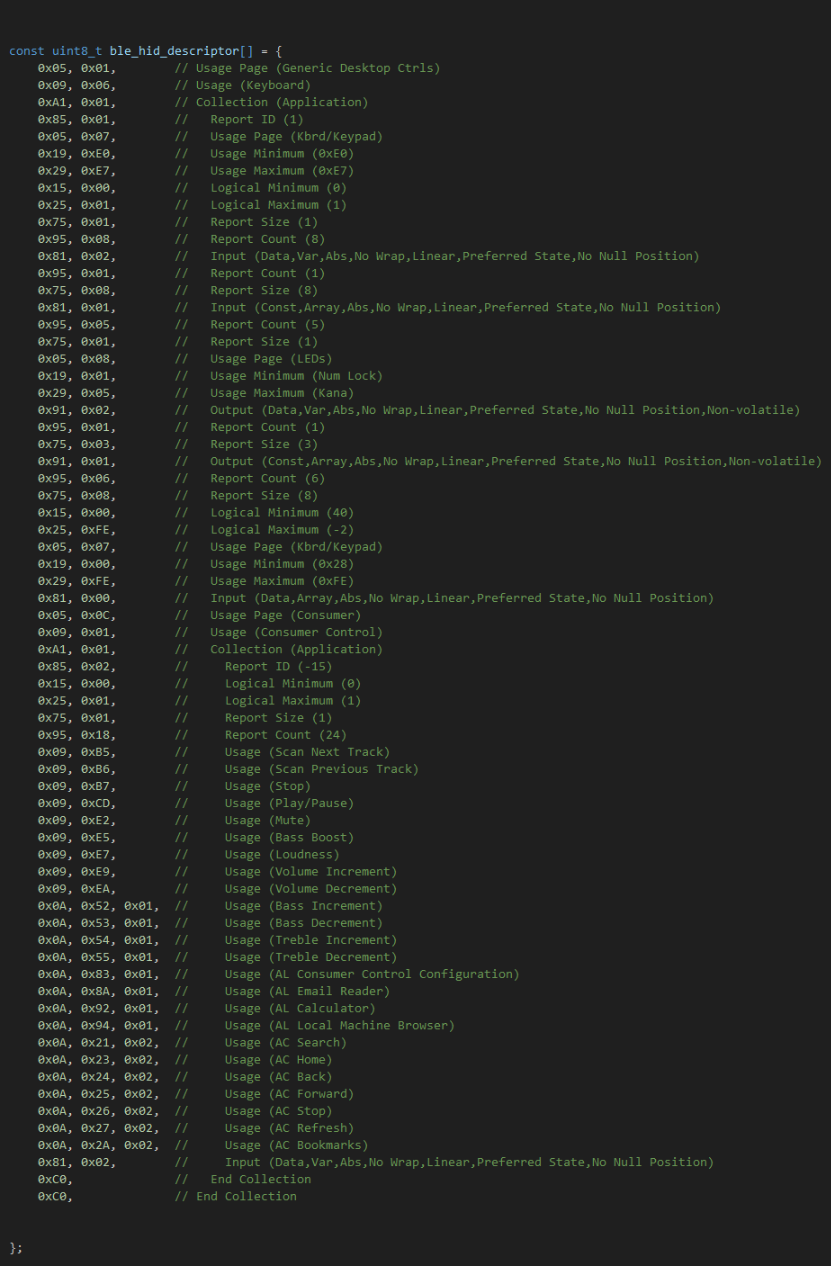
Task: Click comment 'Usage (Play/Pause)'
Action: [x=289, y=803]
